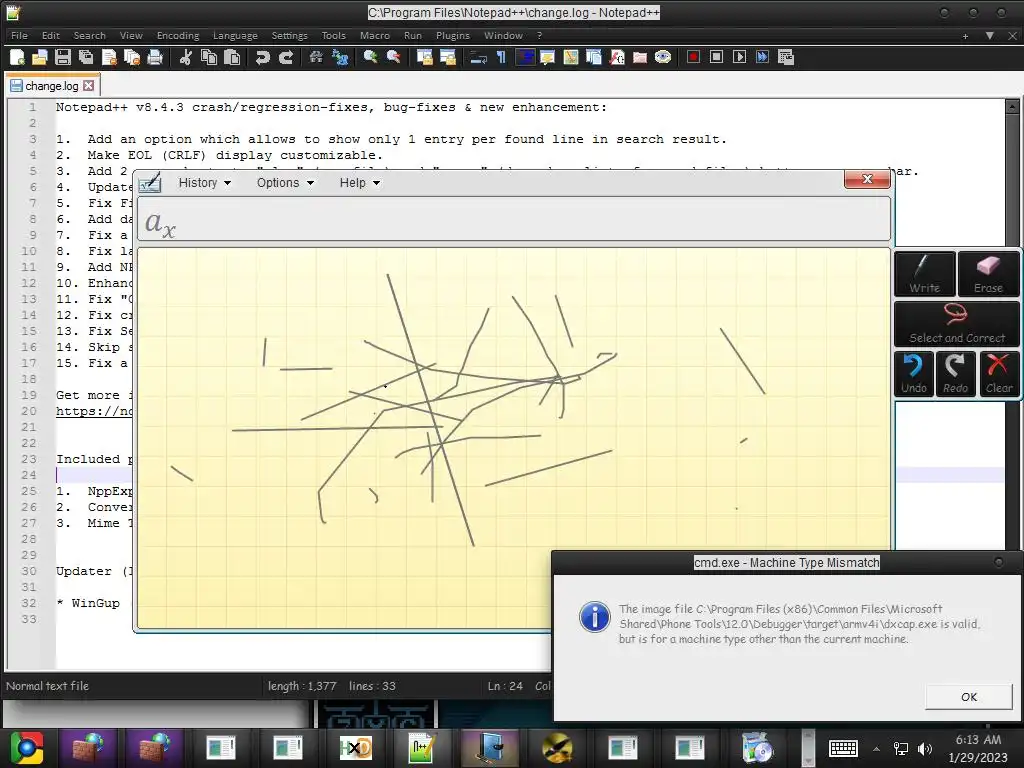Open the touch keyboard from taskbar
This screenshot has width=1024, height=768.
point(843,748)
